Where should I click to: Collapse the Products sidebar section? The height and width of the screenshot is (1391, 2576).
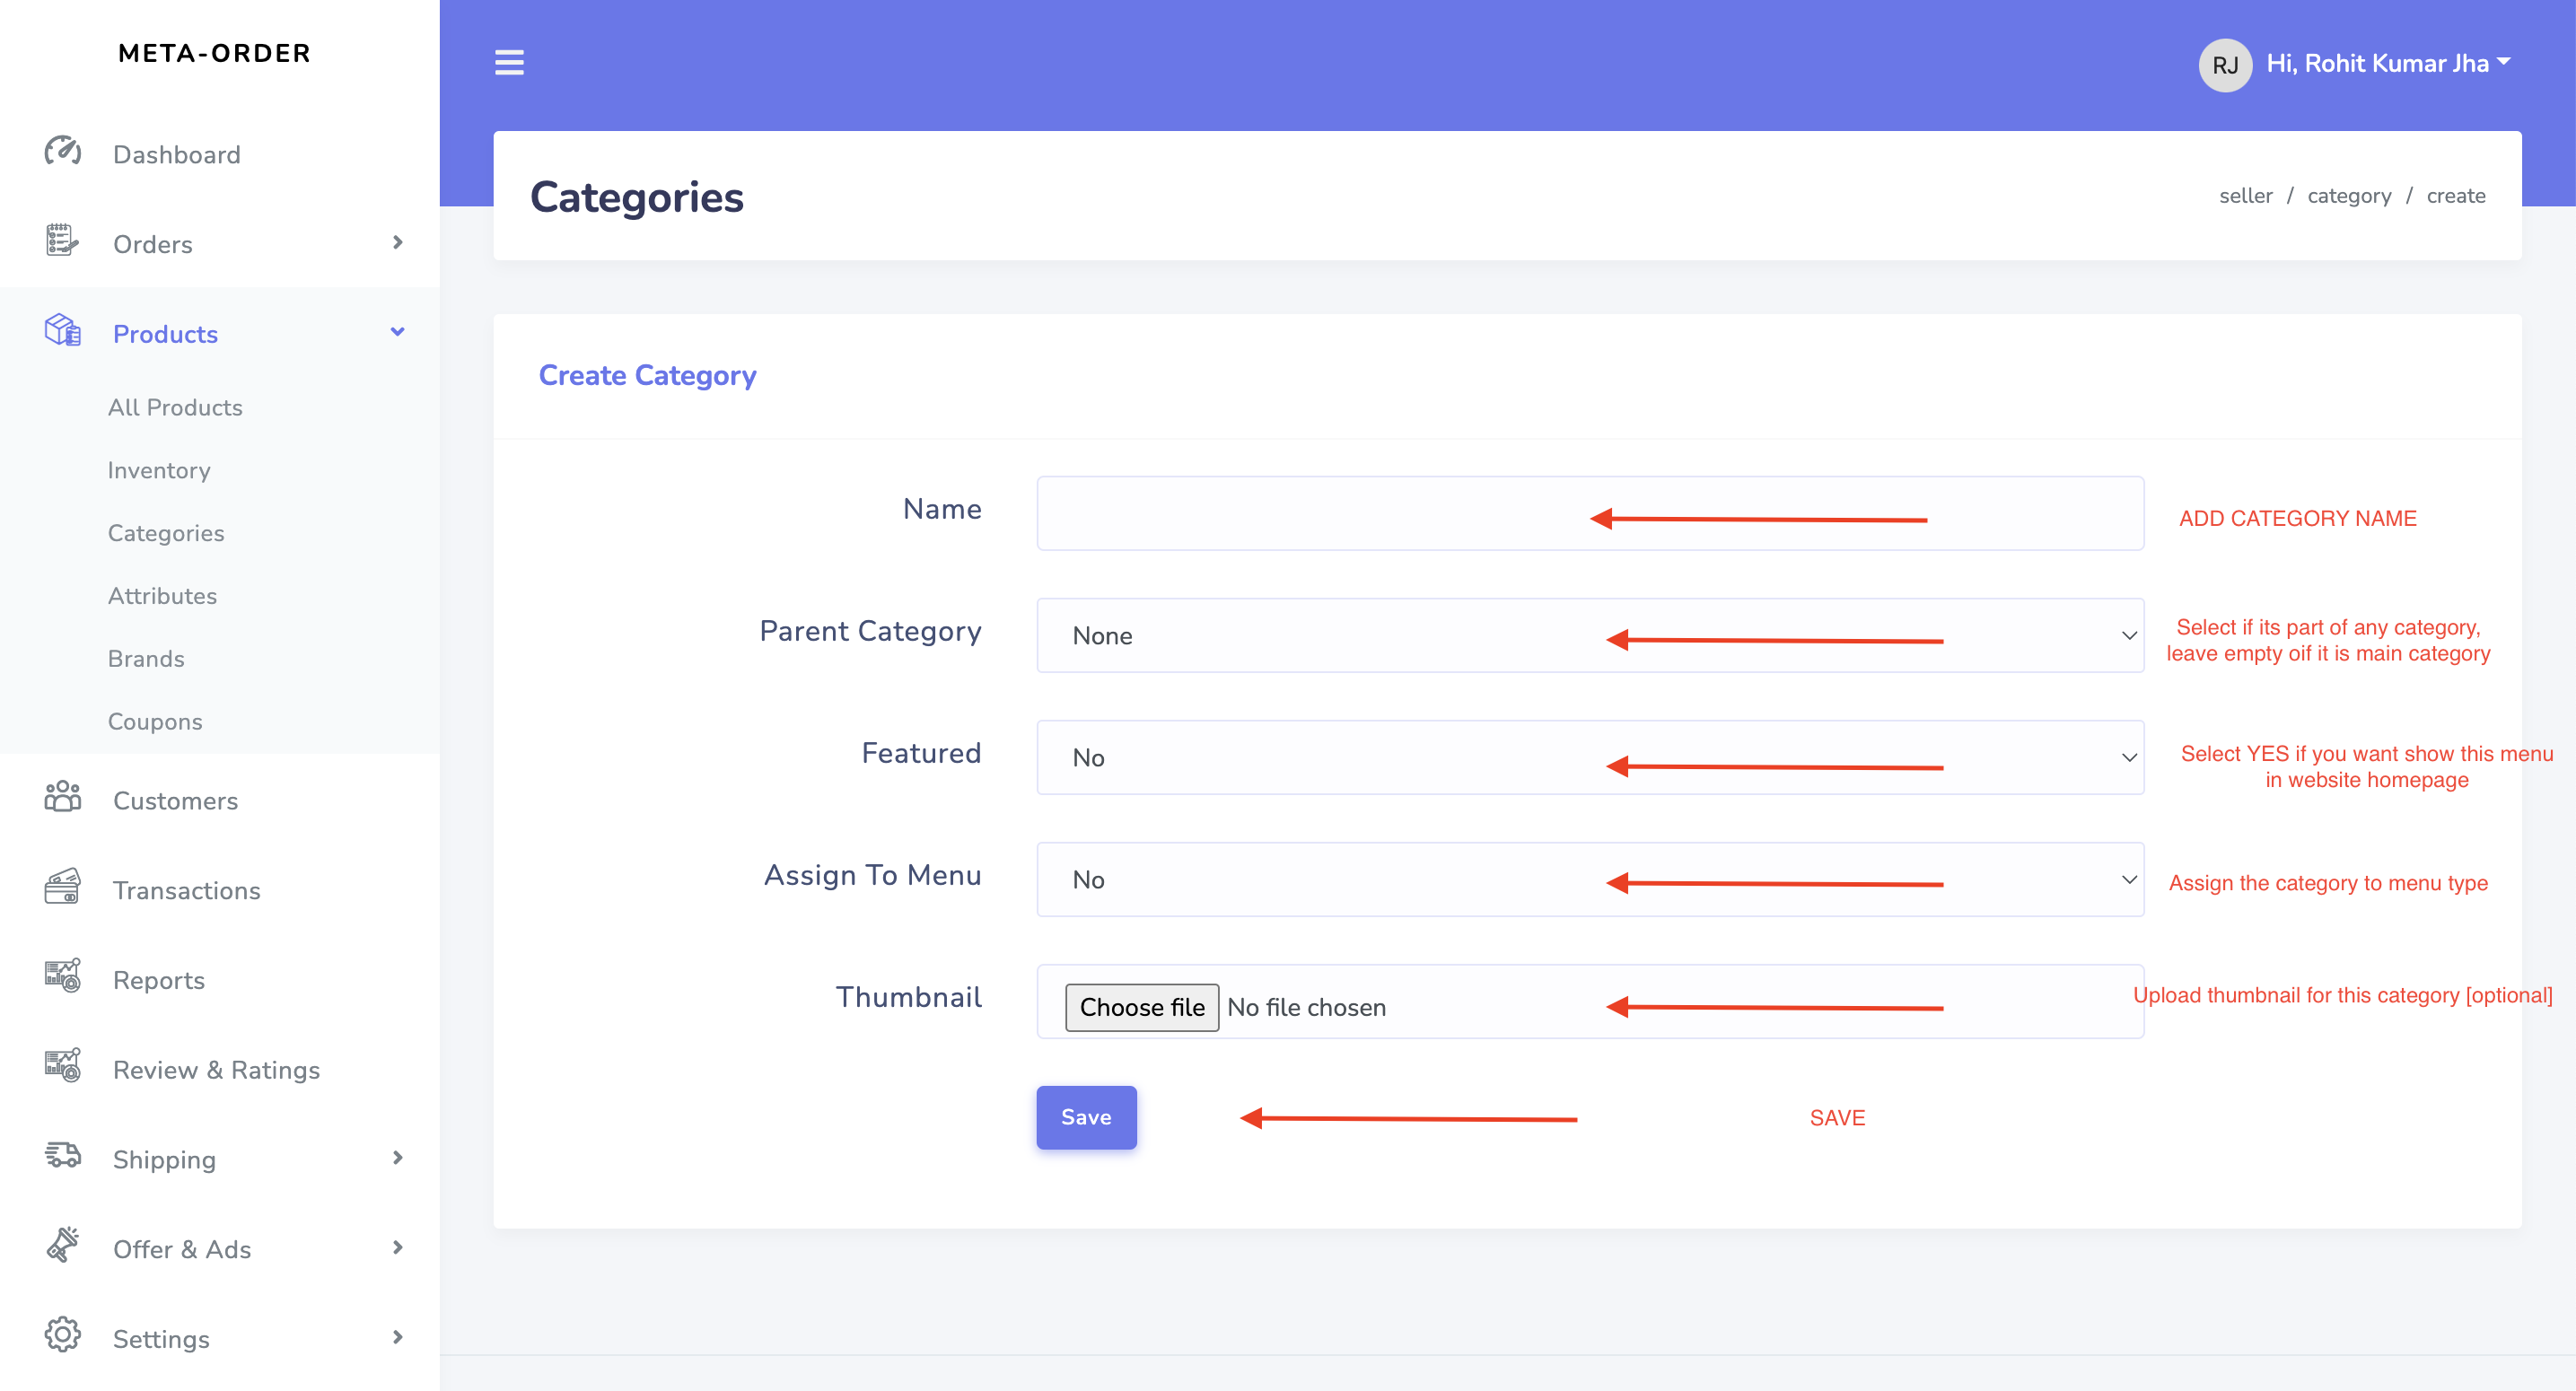[x=397, y=333]
